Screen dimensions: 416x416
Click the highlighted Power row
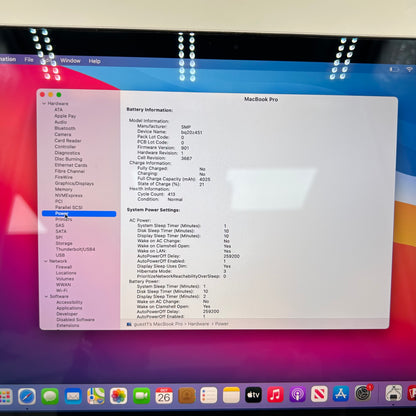pos(79,214)
